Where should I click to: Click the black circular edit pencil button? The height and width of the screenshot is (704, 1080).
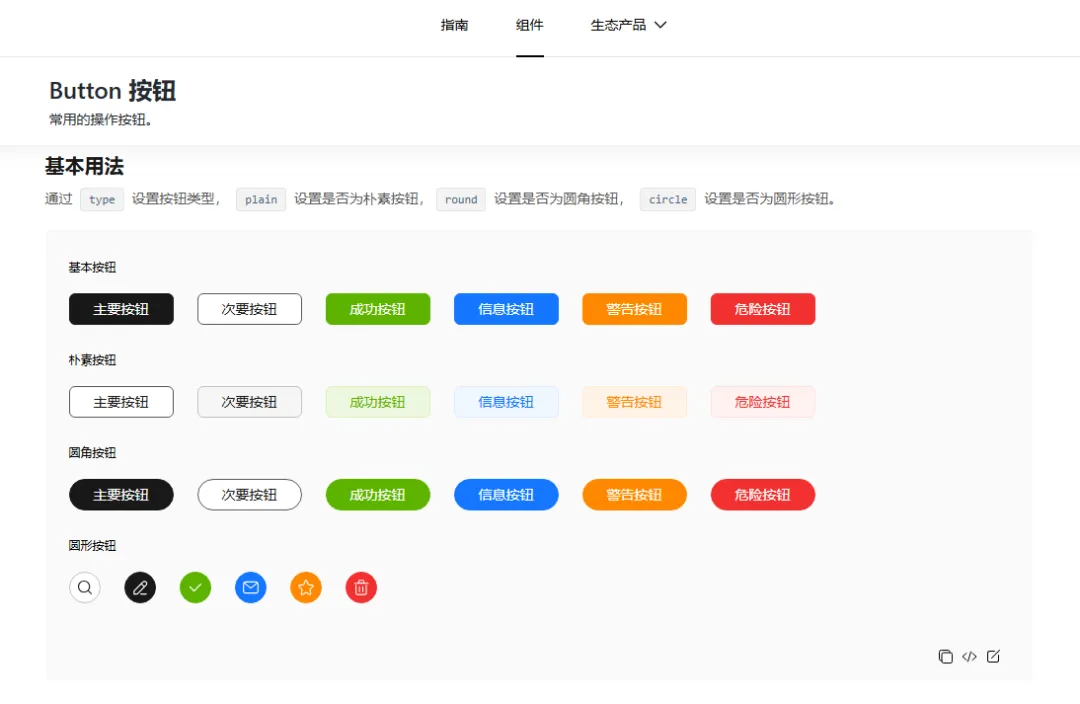pos(140,588)
